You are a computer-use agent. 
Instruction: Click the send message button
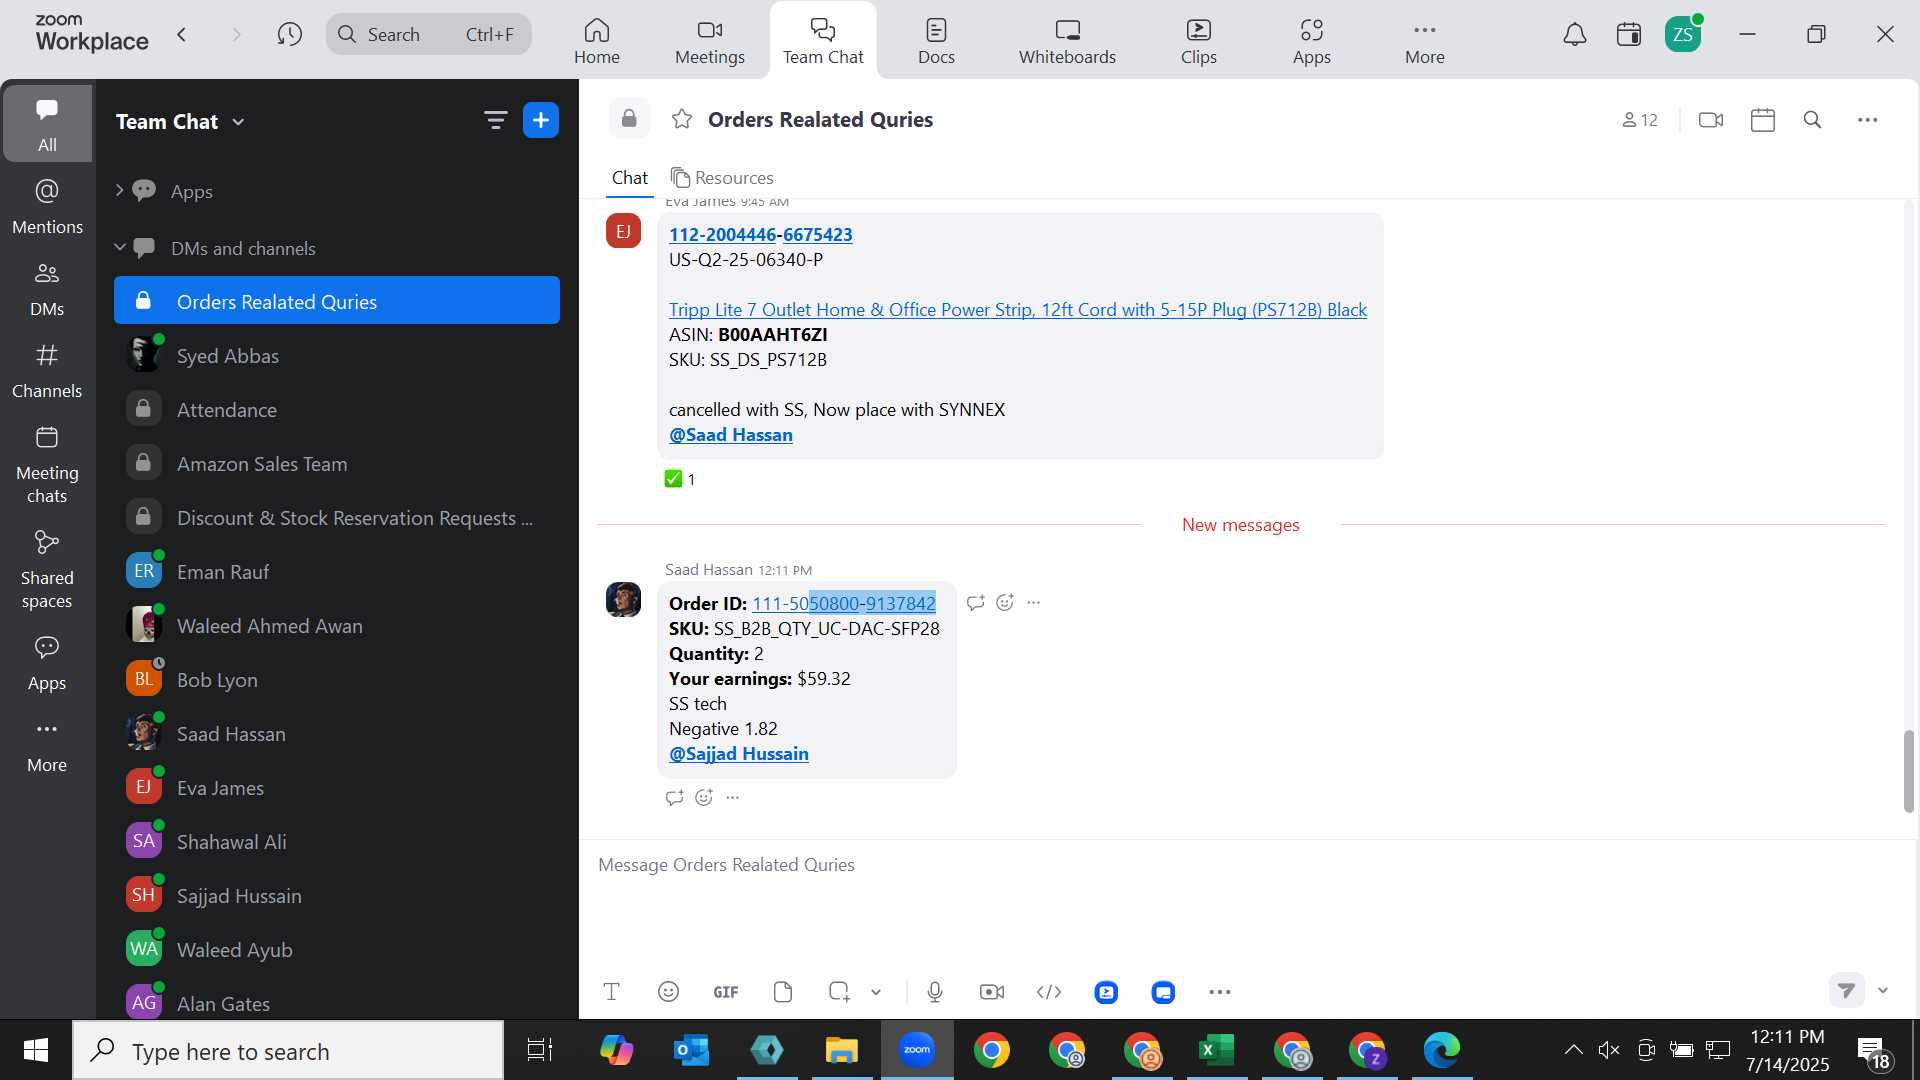(x=1847, y=990)
